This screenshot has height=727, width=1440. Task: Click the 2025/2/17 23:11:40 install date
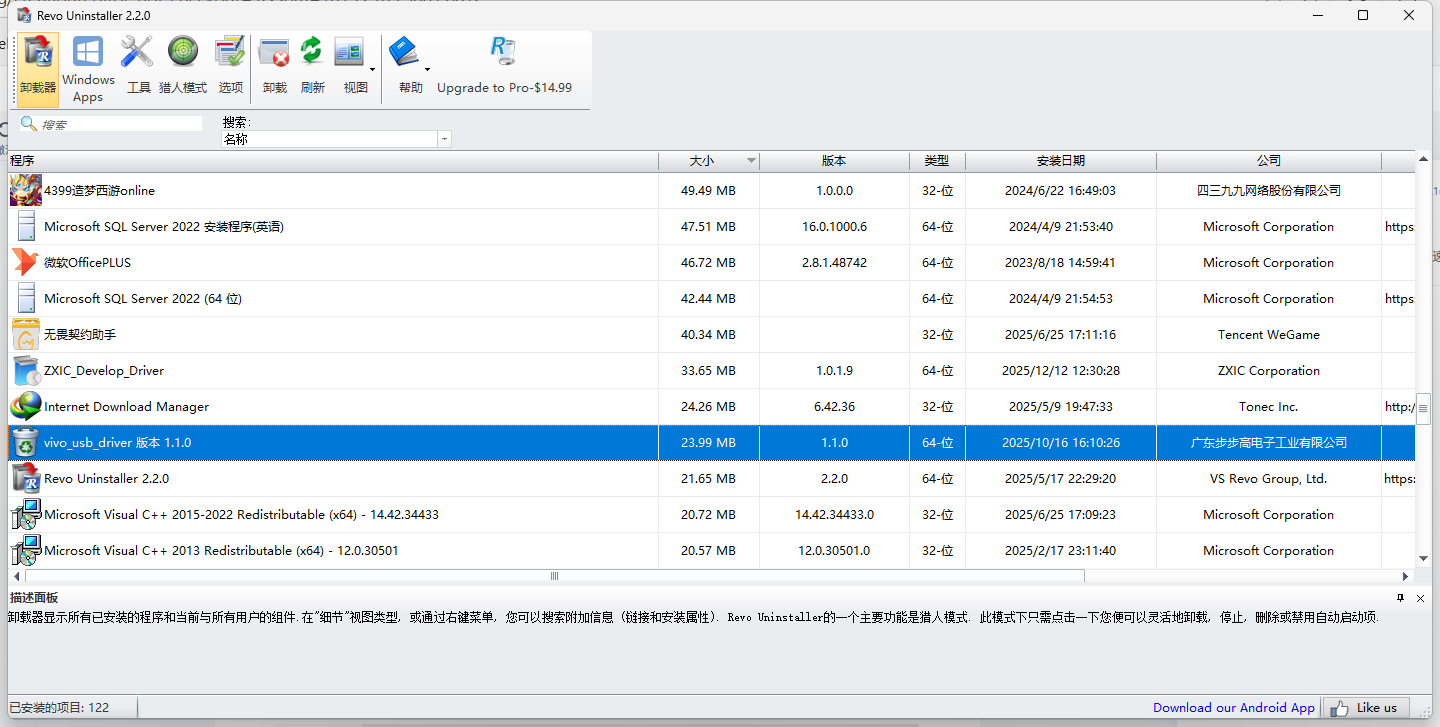click(x=1060, y=550)
